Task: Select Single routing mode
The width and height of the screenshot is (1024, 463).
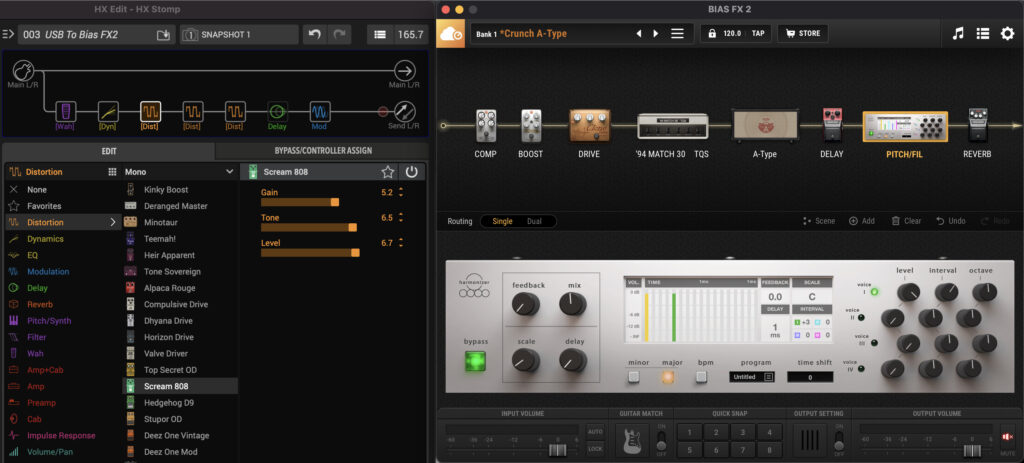Action: coord(502,221)
